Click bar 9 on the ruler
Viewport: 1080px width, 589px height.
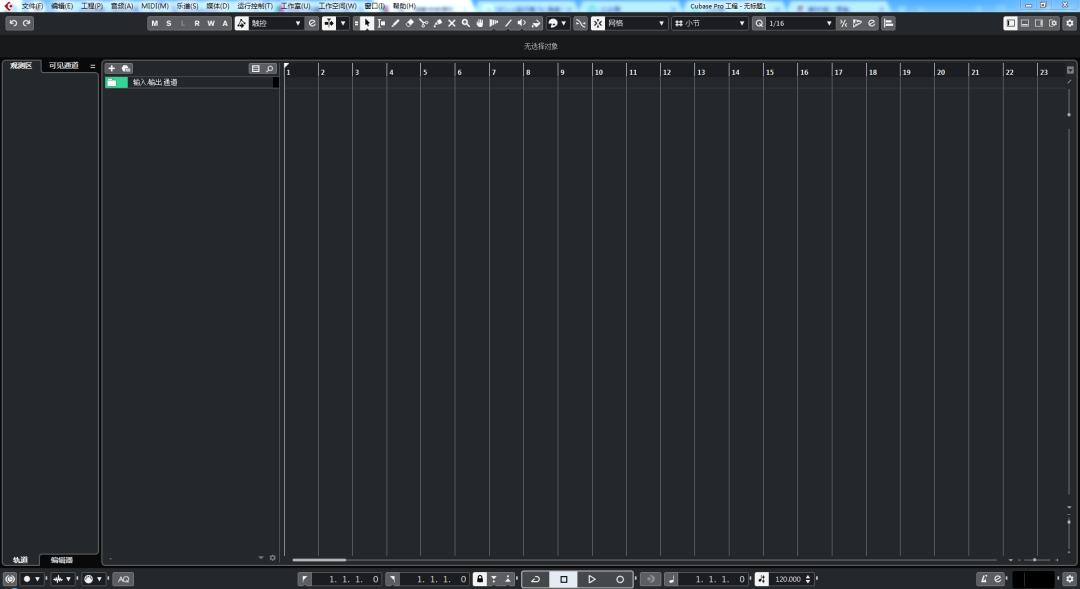click(x=562, y=72)
